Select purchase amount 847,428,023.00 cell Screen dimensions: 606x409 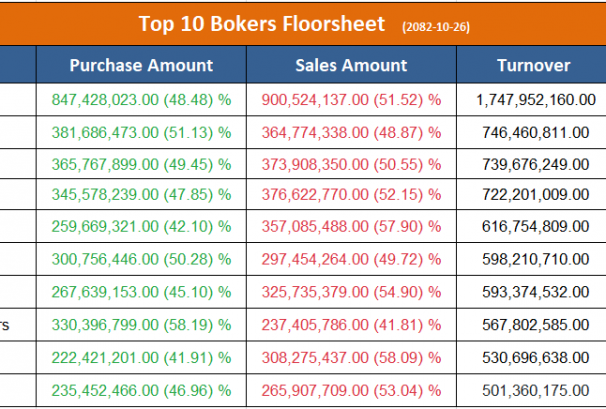(141, 99)
